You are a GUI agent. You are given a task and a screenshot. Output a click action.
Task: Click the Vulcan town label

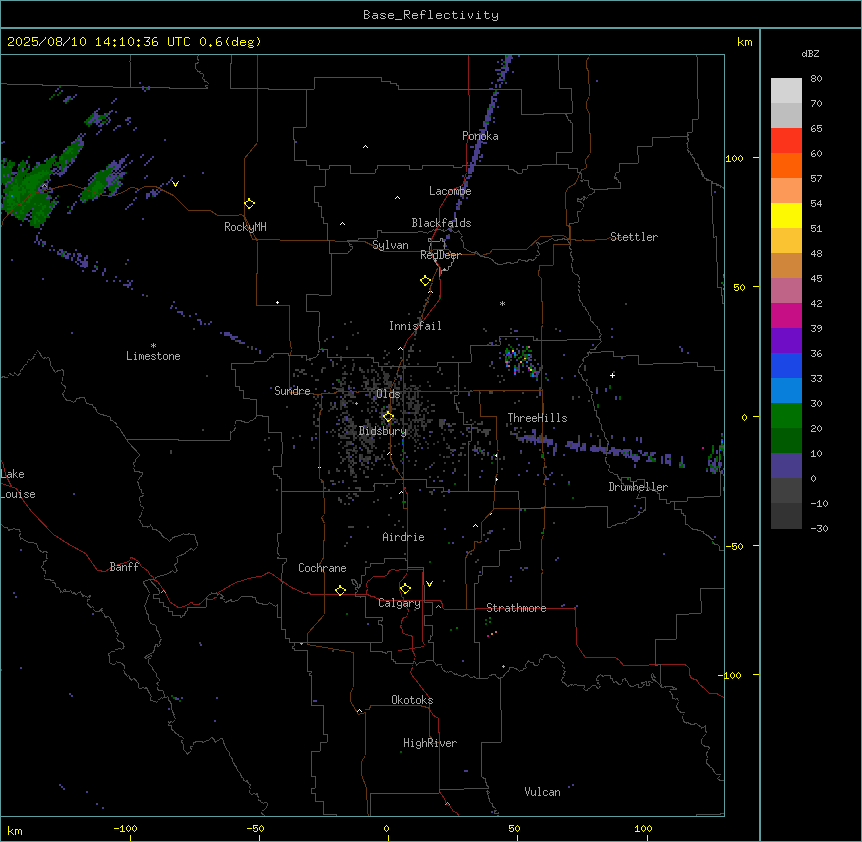pos(543,792)
